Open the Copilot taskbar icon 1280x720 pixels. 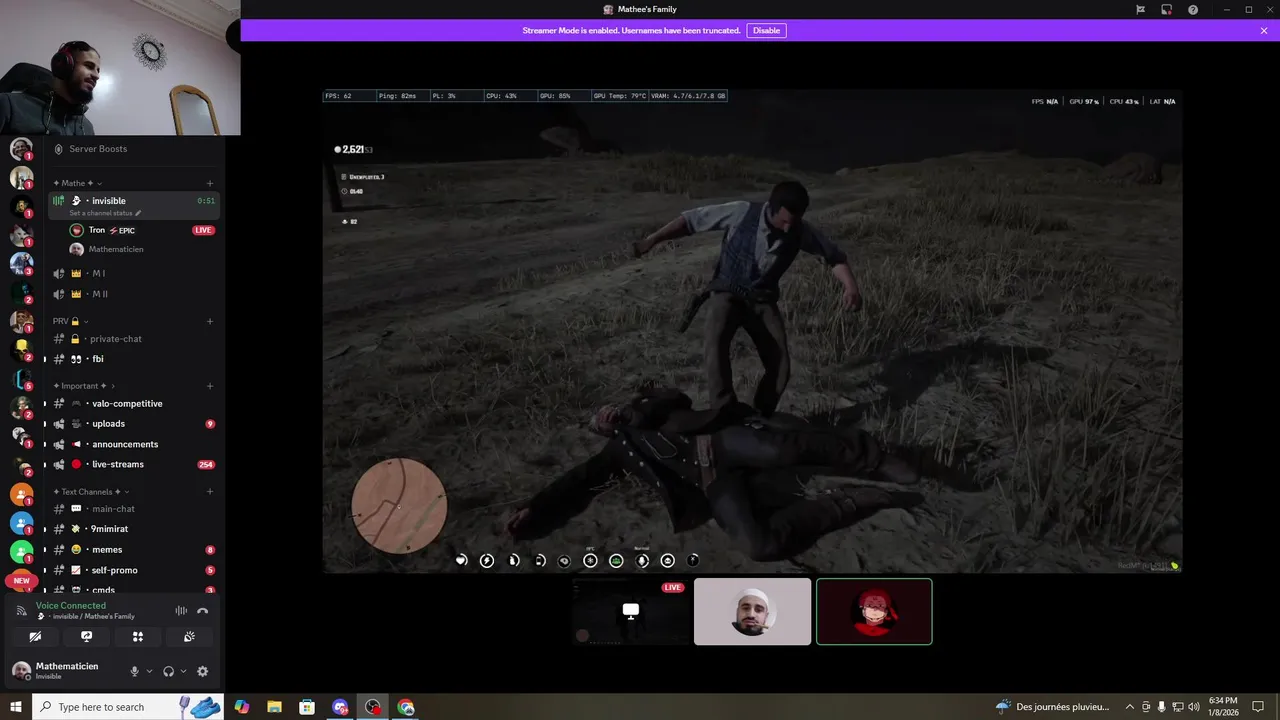(x=241, y=707)
